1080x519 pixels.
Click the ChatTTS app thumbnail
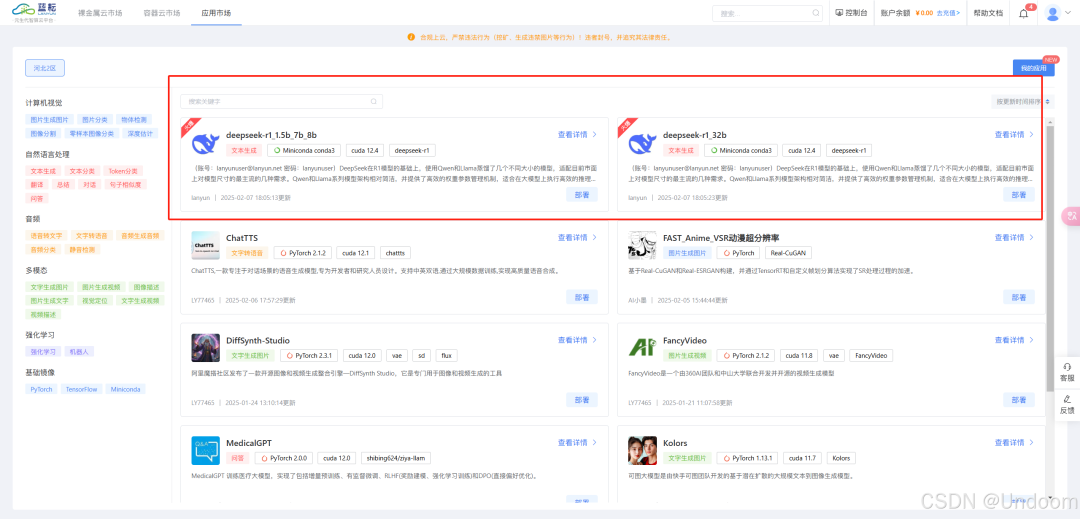coord(205,244)
